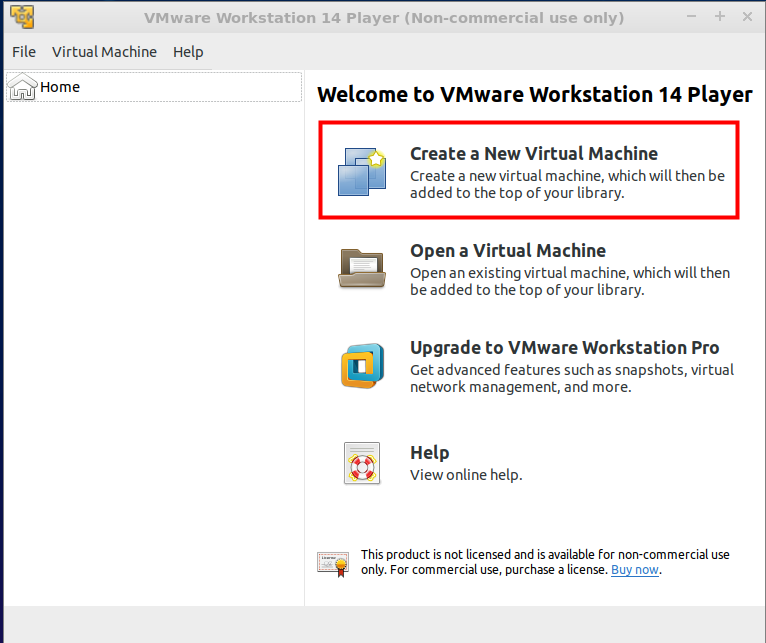
Task: Open the Virtual Machine menu
Action: pos(105,52)
